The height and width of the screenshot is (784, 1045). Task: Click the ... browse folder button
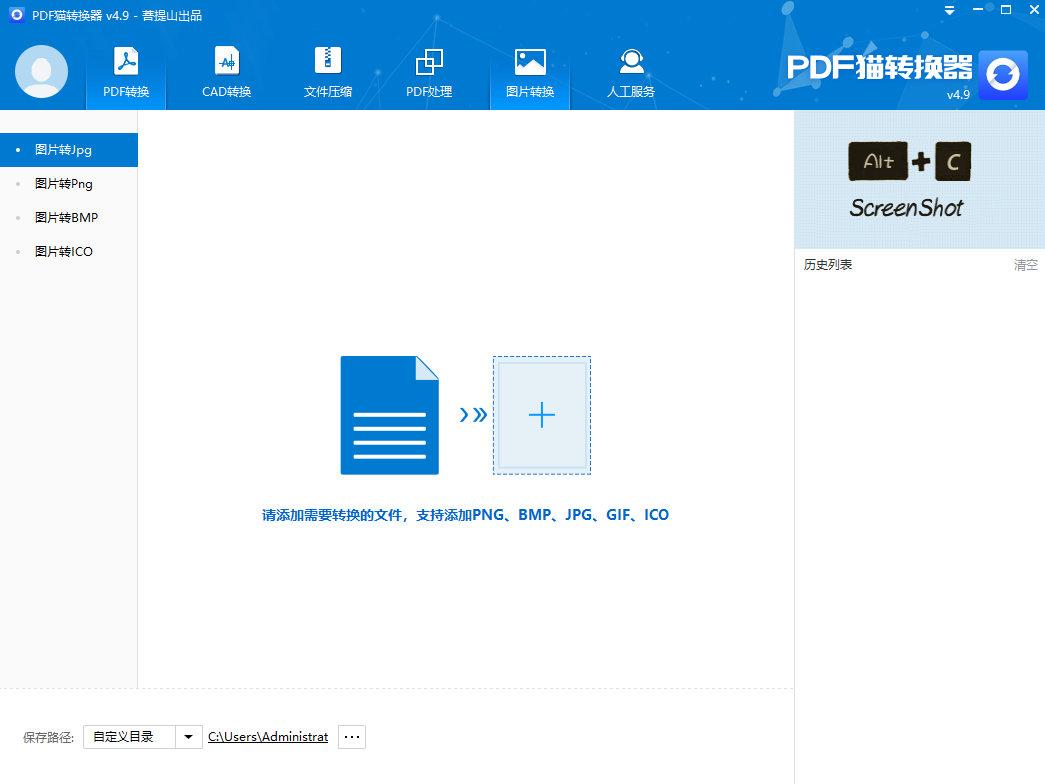coord(351,736)
